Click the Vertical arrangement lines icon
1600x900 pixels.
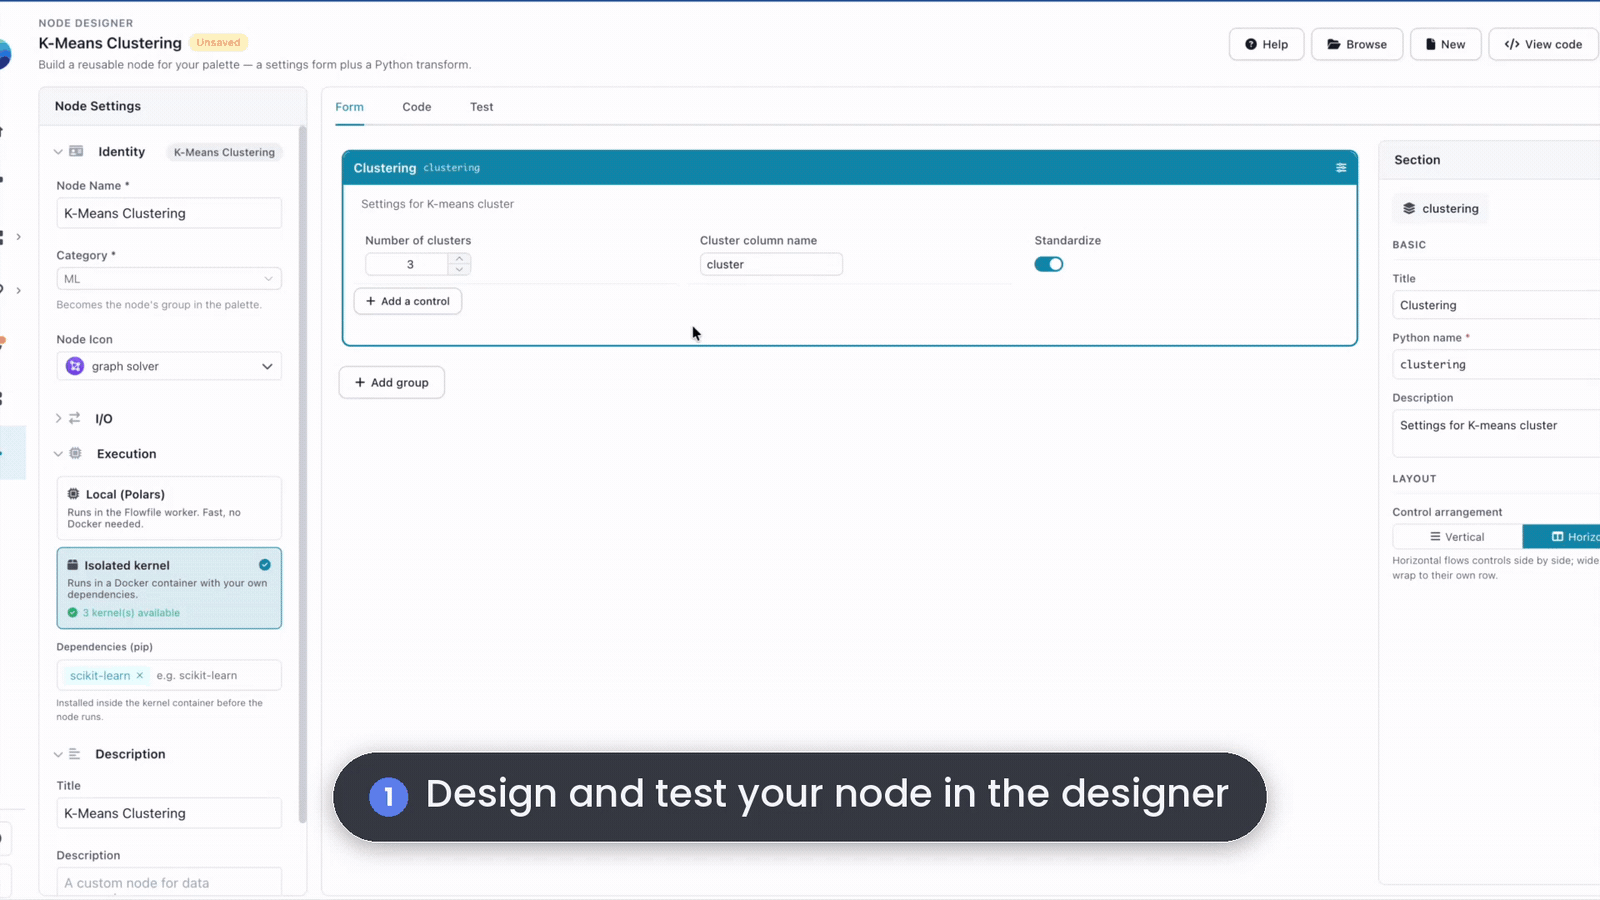pos(1435,537)
